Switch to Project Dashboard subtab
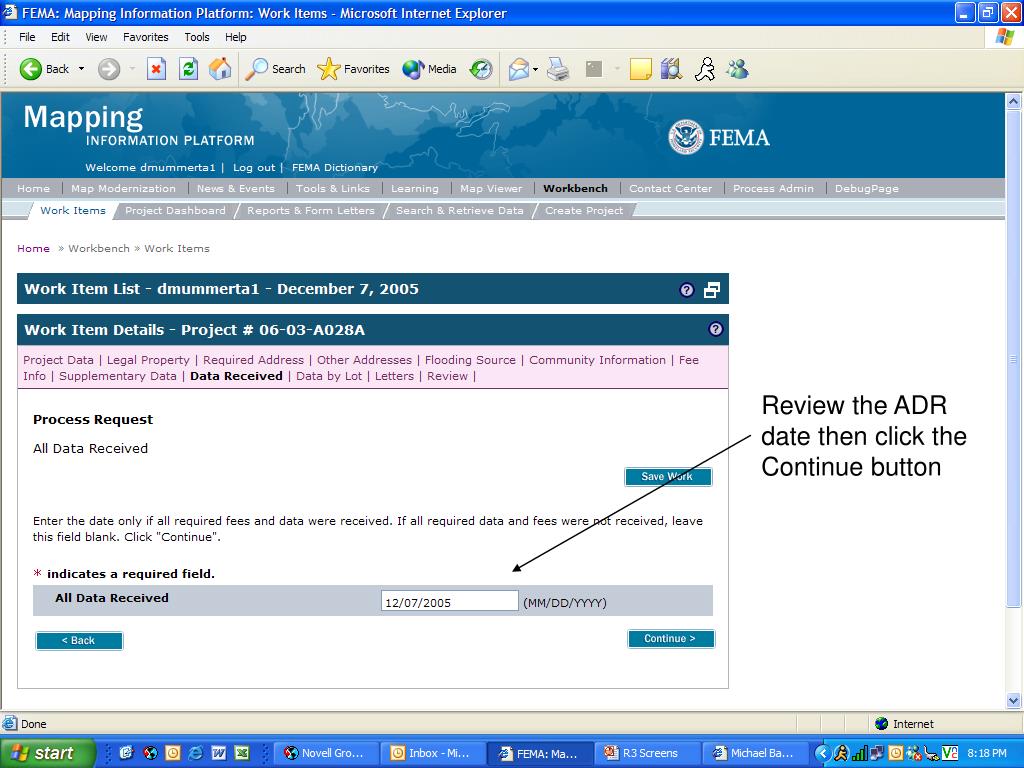 (175, 210)
